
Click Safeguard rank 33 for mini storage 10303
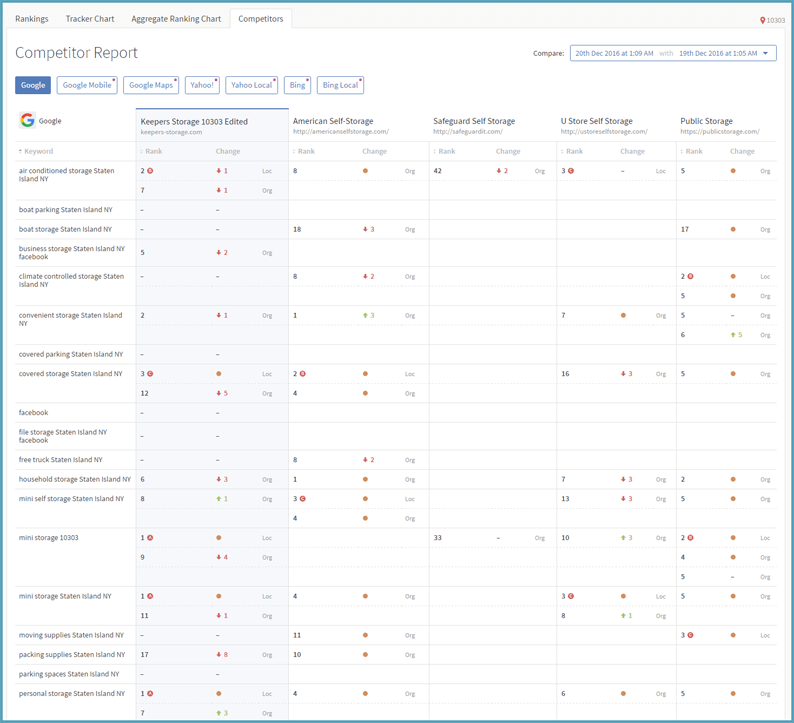(438, 538)
